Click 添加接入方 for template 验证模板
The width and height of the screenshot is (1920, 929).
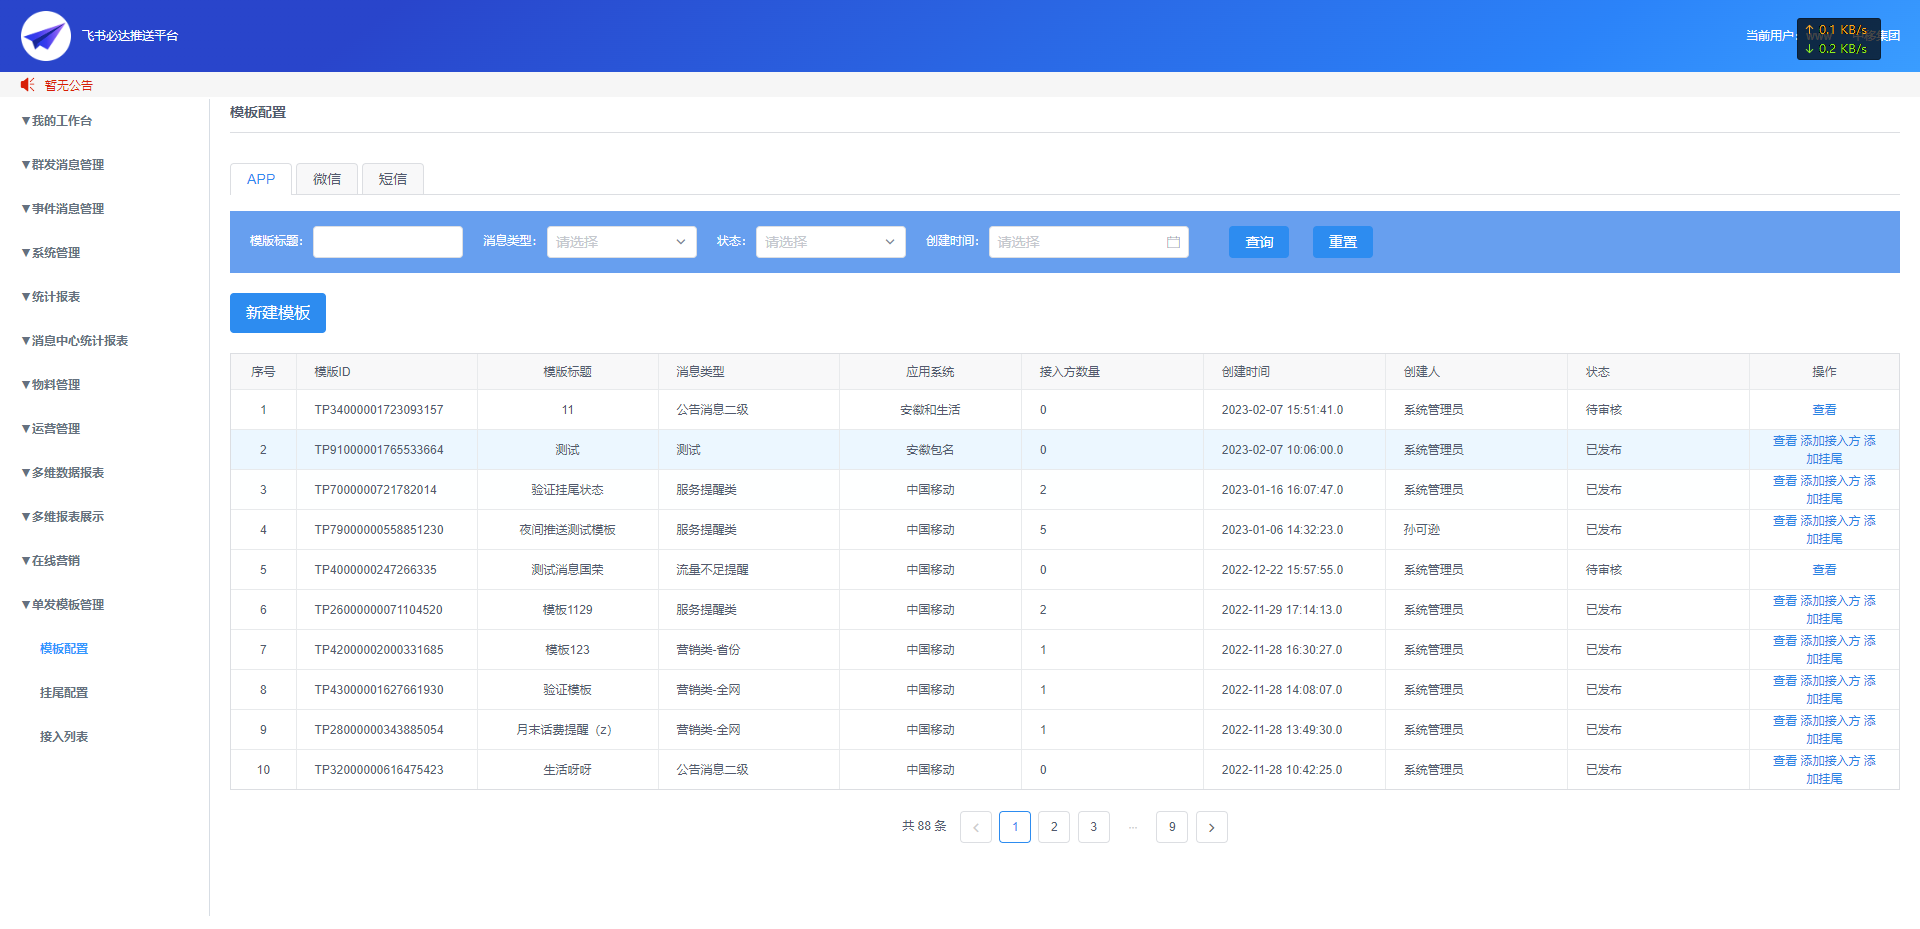pyautogui.click(x=1830, y=681)
